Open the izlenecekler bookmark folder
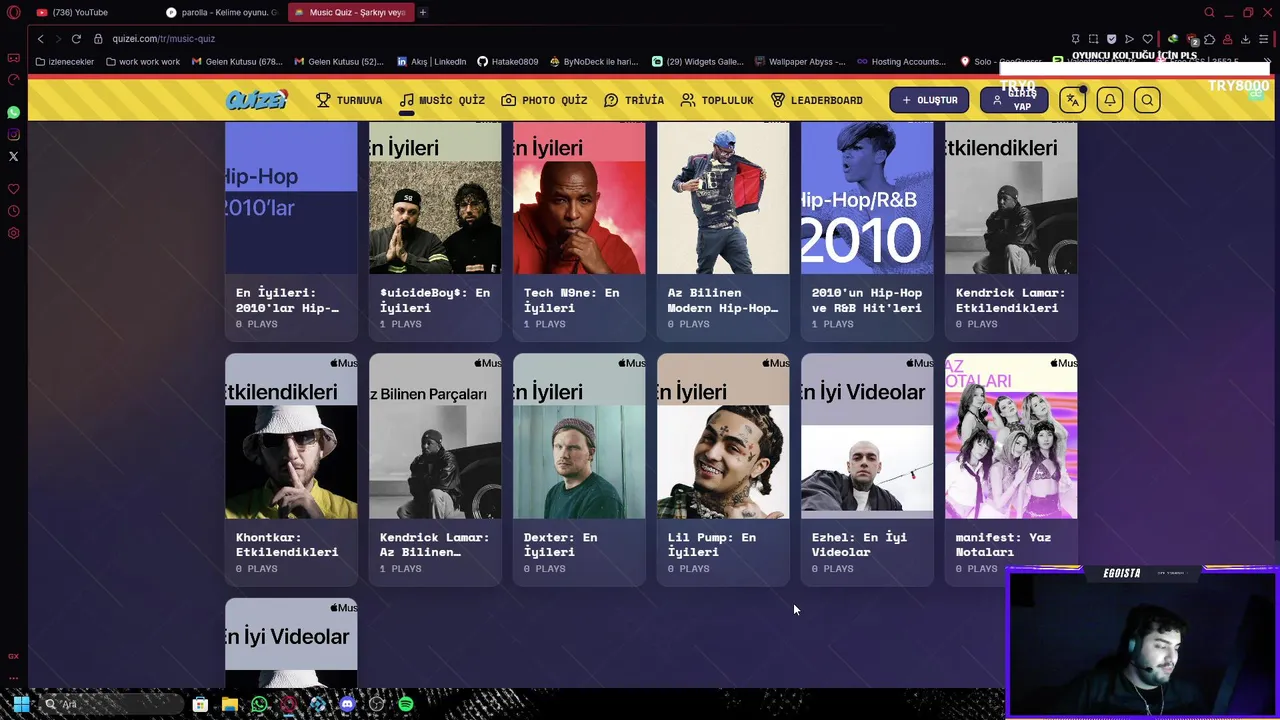This screenshot has height=720, width=1280. [x=65, y=61]
